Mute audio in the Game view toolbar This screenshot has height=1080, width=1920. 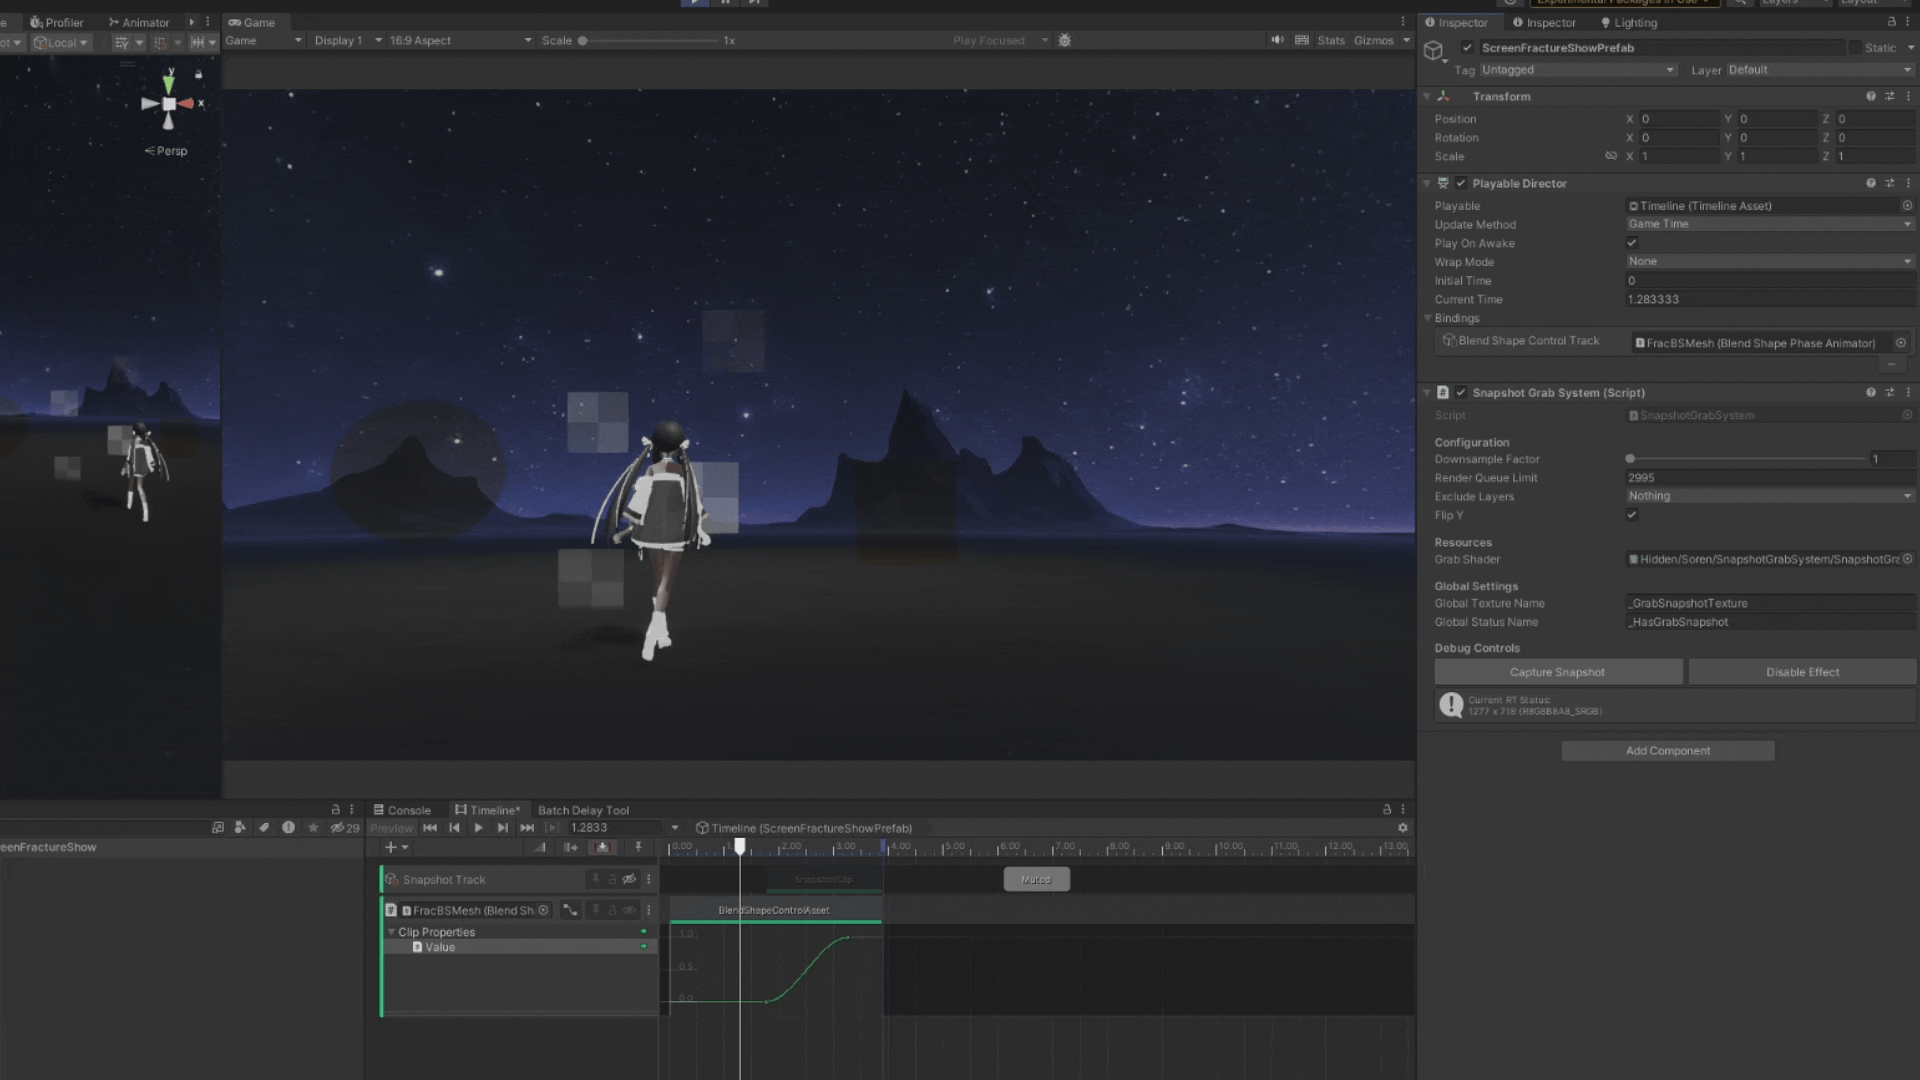click(x=1277, y=40)
